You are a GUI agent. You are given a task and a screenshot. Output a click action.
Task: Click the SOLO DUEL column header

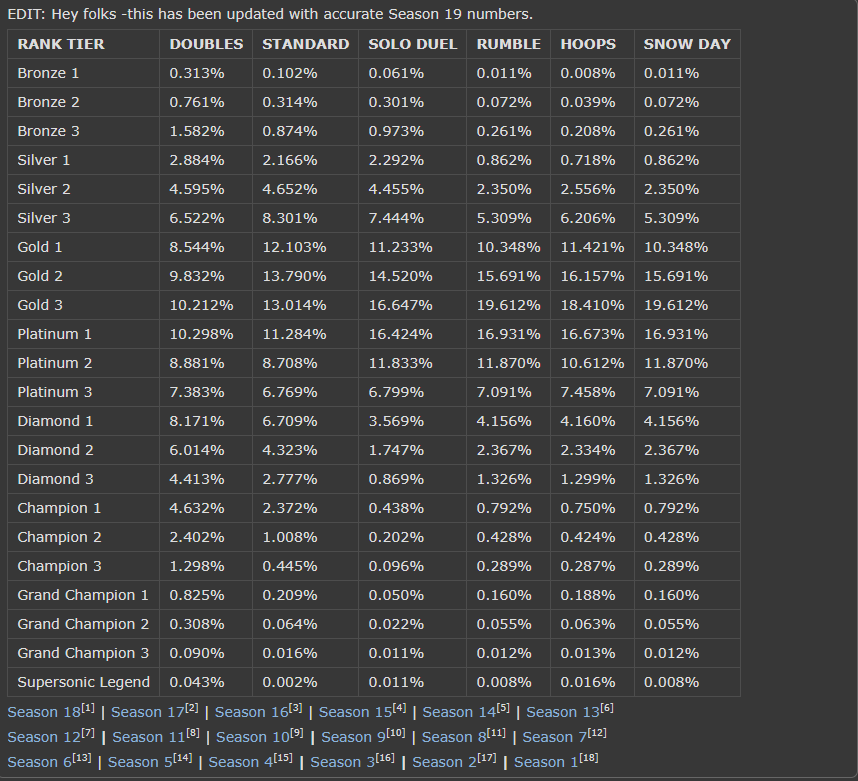point(413,44)
